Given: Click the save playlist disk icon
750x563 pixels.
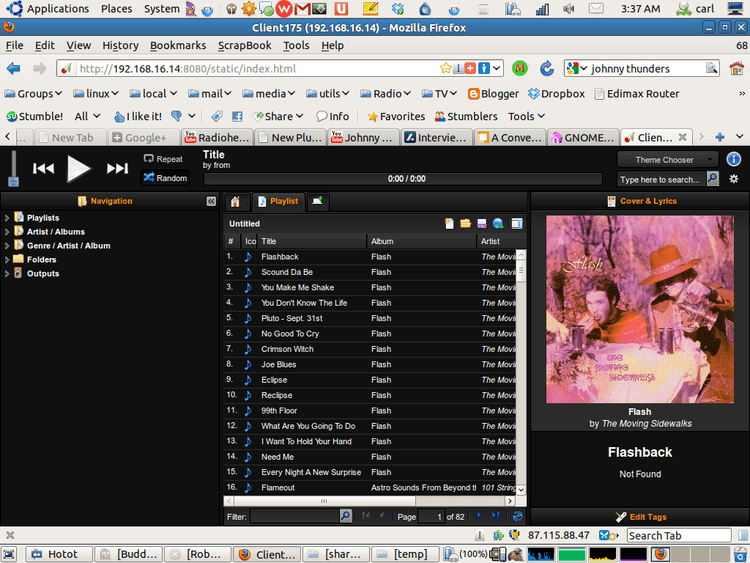Looking at the screenshot, I should coord(482,223).
